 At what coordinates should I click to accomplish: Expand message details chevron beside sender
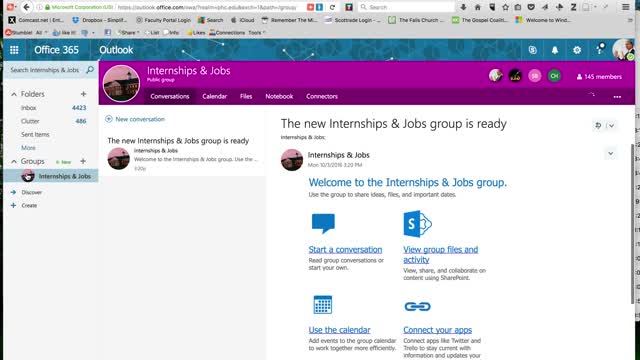(611, 153)
